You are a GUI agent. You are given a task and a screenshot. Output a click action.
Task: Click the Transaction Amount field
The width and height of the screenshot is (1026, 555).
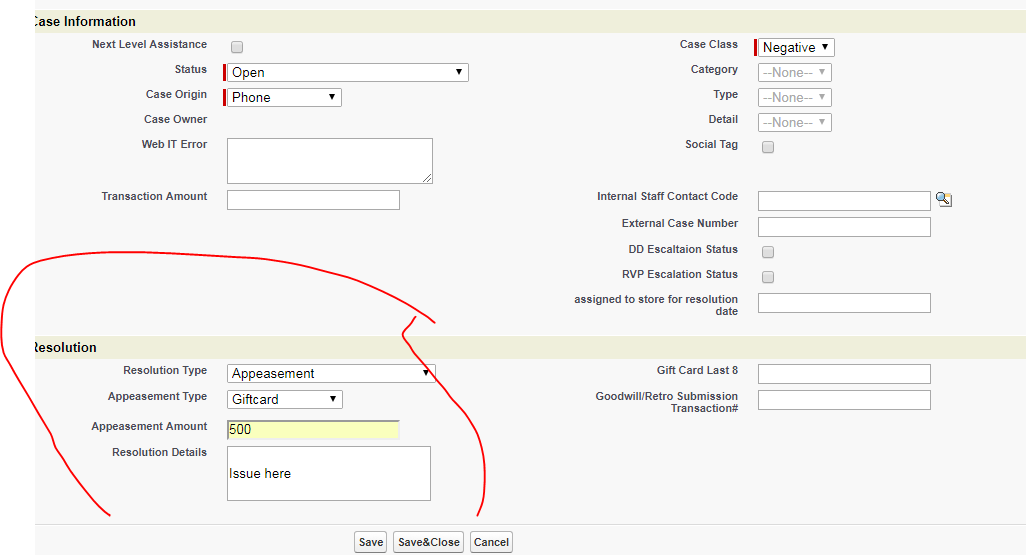[313, 200]
